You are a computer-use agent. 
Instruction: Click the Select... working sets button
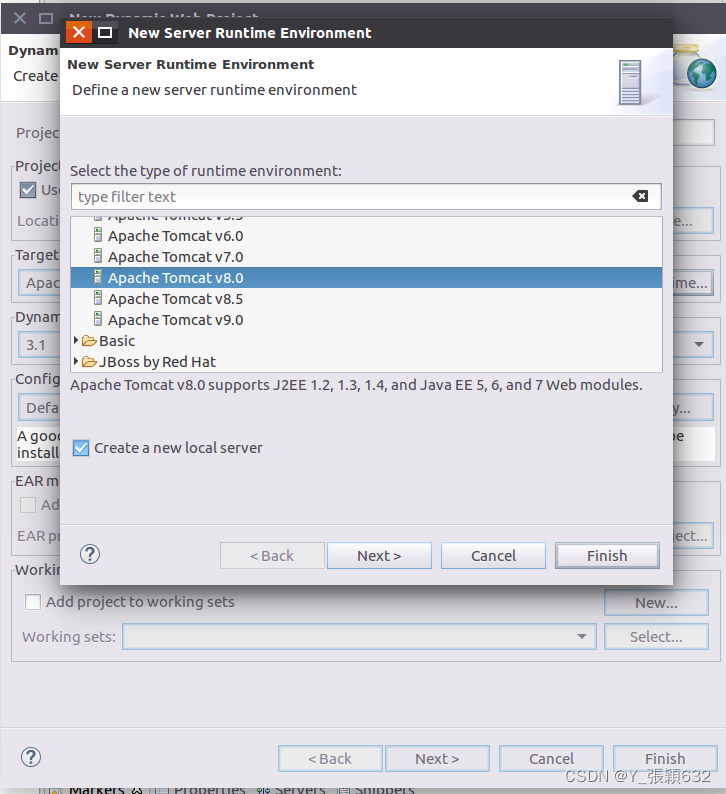click(656, 637)
